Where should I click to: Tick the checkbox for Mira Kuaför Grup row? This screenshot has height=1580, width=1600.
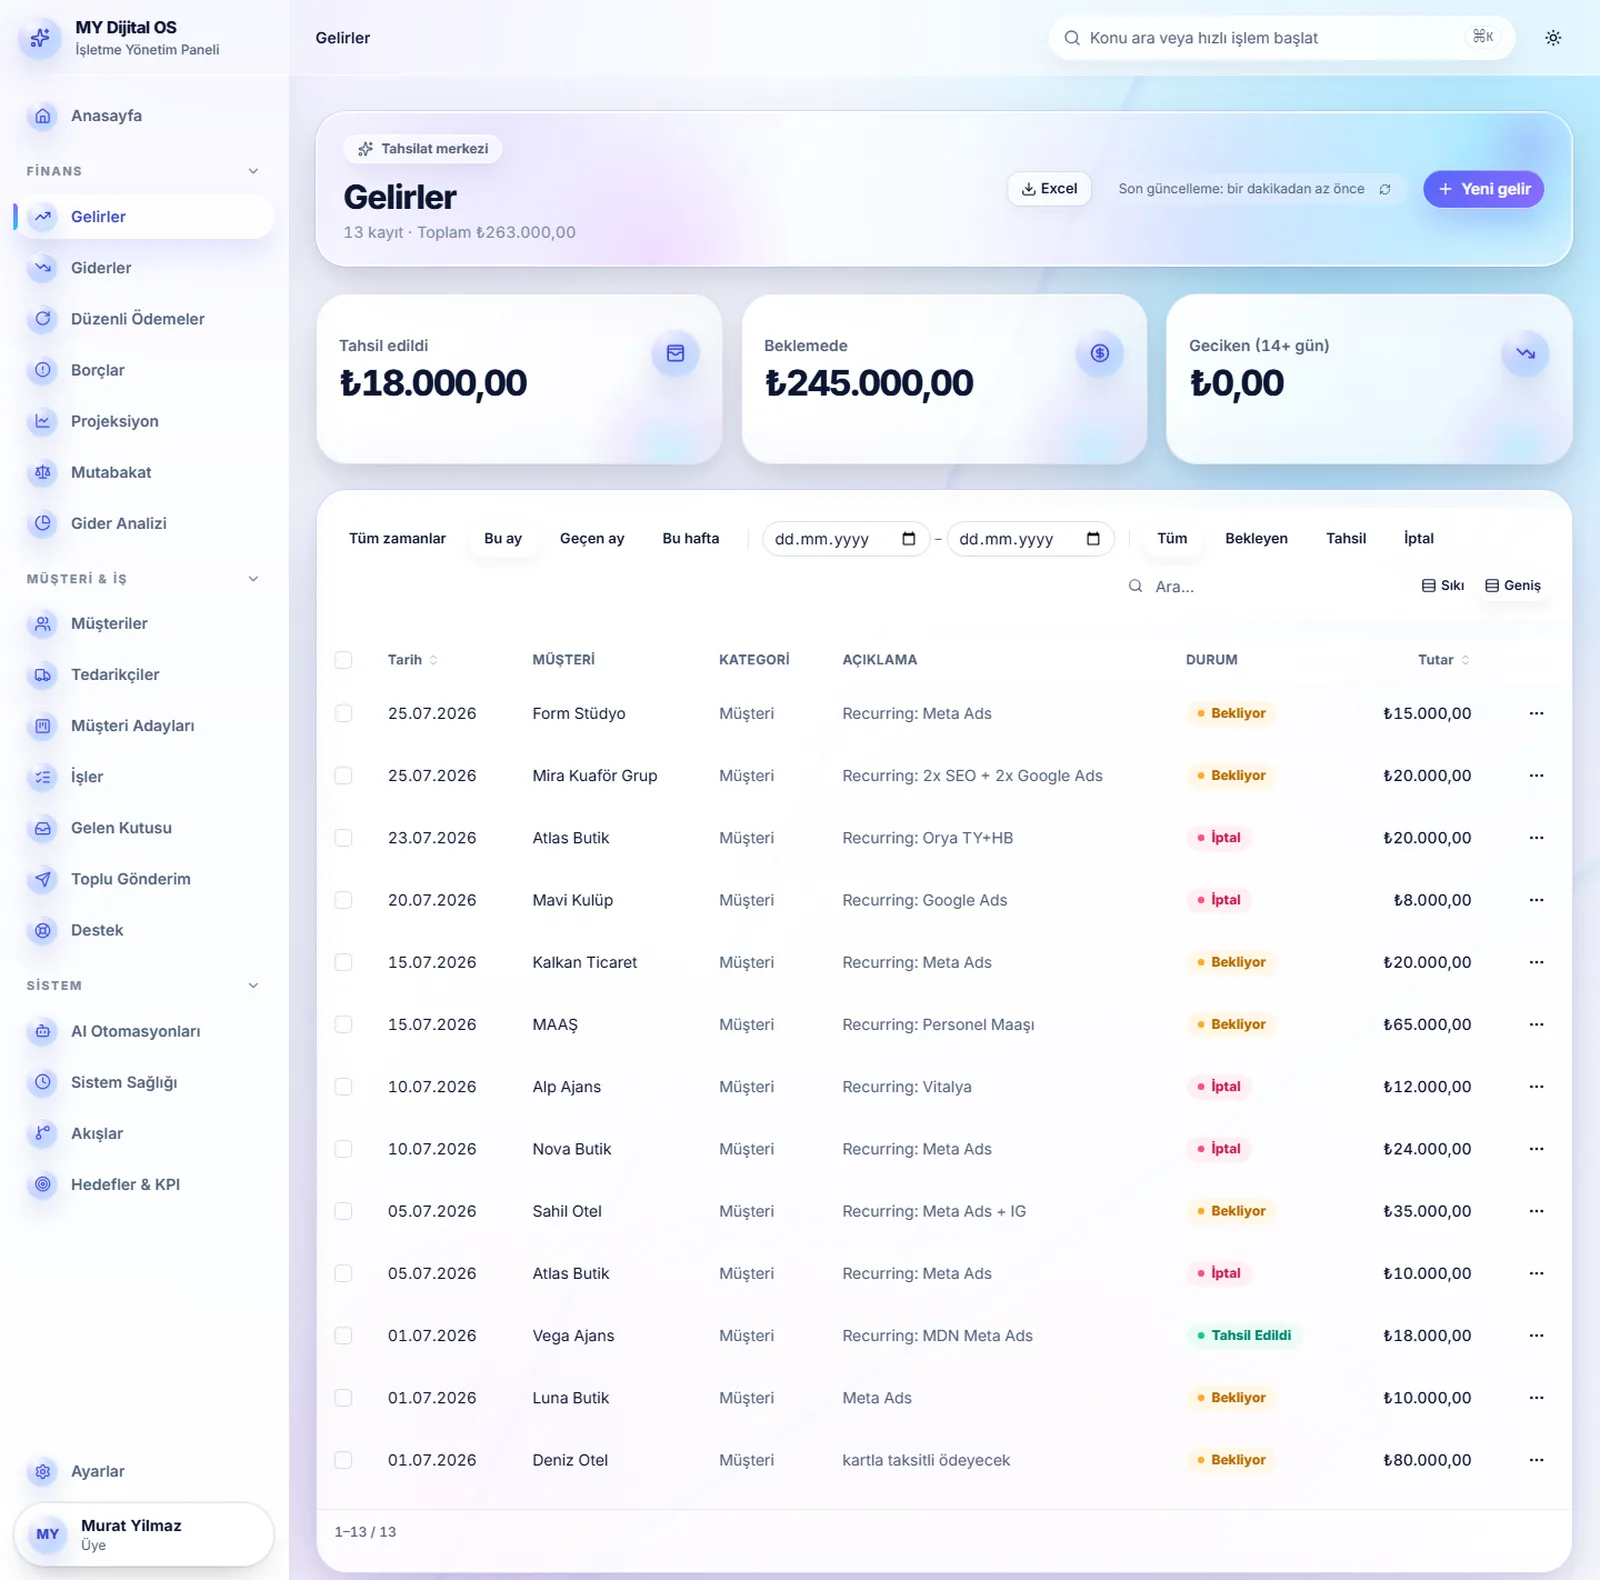tap(343, 776)
